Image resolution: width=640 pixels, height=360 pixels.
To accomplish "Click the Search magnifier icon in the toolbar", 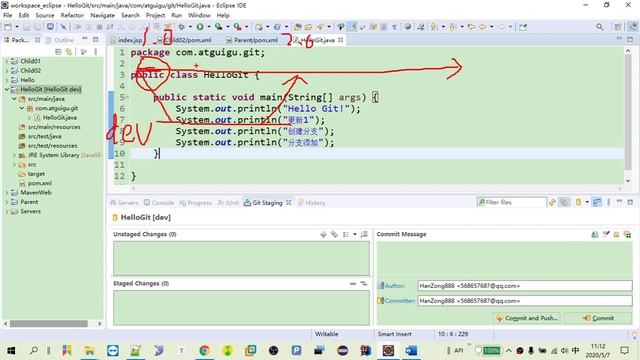I will (600, 27).
